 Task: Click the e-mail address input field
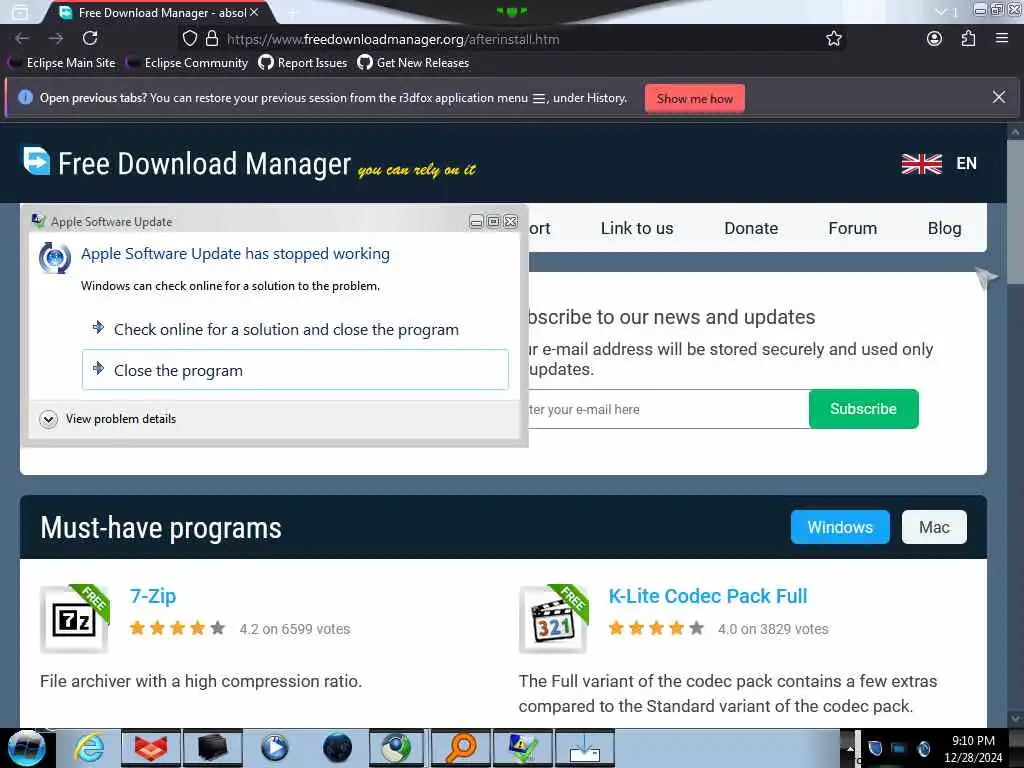pos(668,409)
